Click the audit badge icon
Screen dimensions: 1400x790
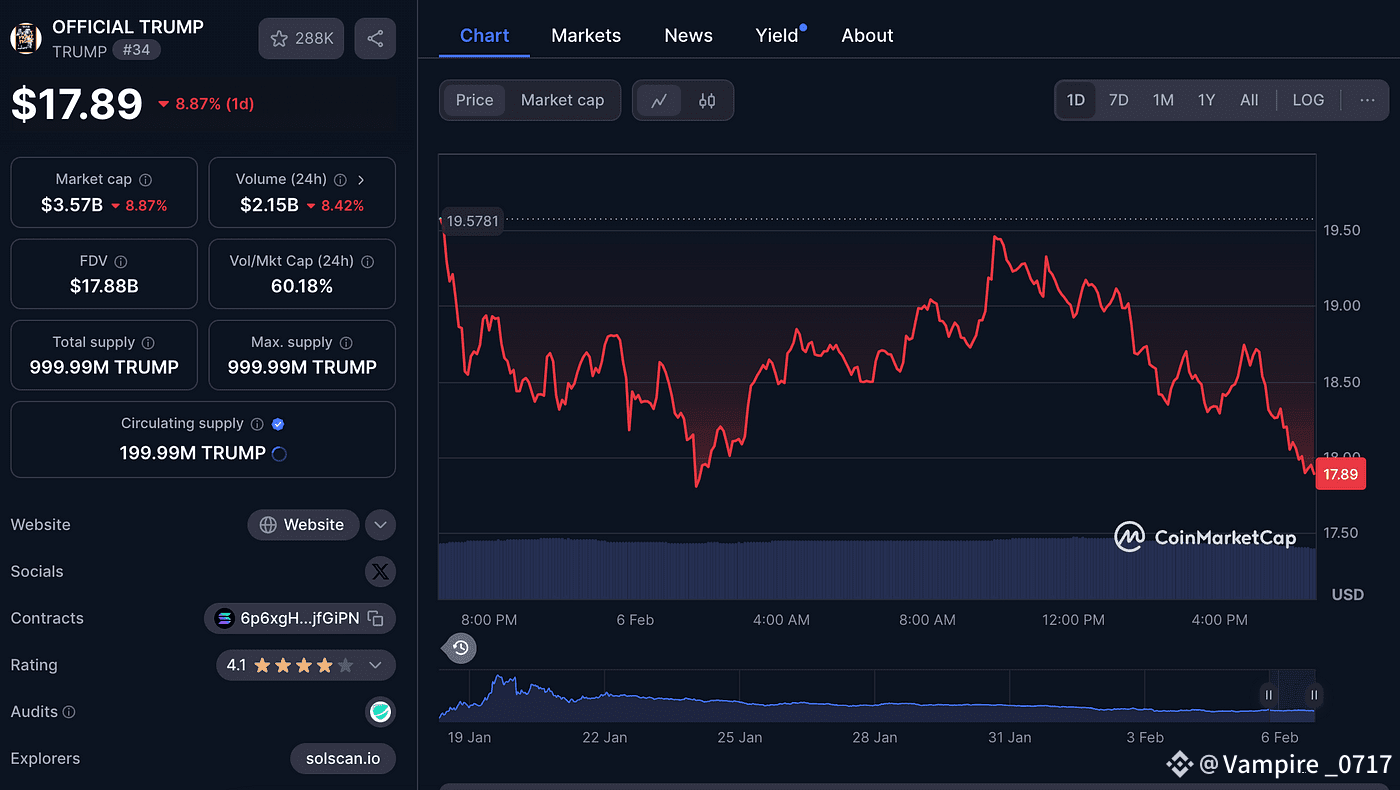380,712
